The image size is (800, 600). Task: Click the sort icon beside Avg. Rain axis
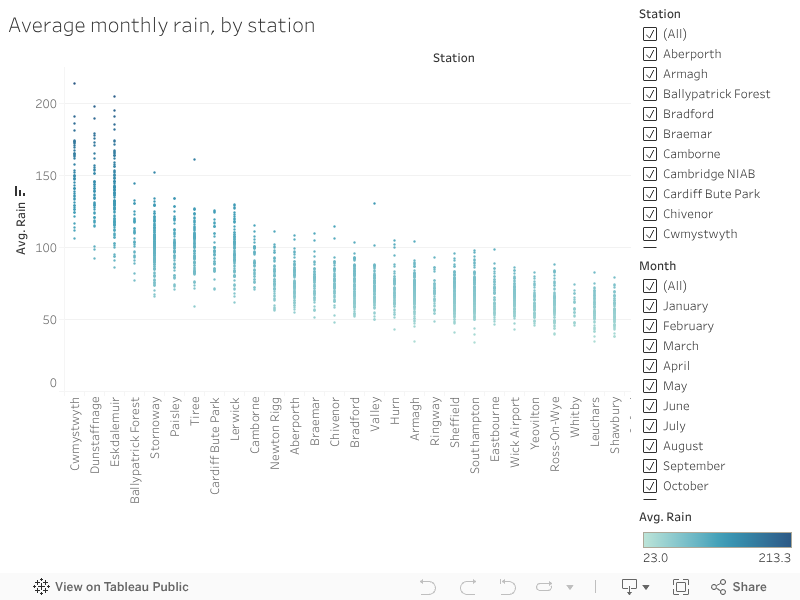(20, 191)
